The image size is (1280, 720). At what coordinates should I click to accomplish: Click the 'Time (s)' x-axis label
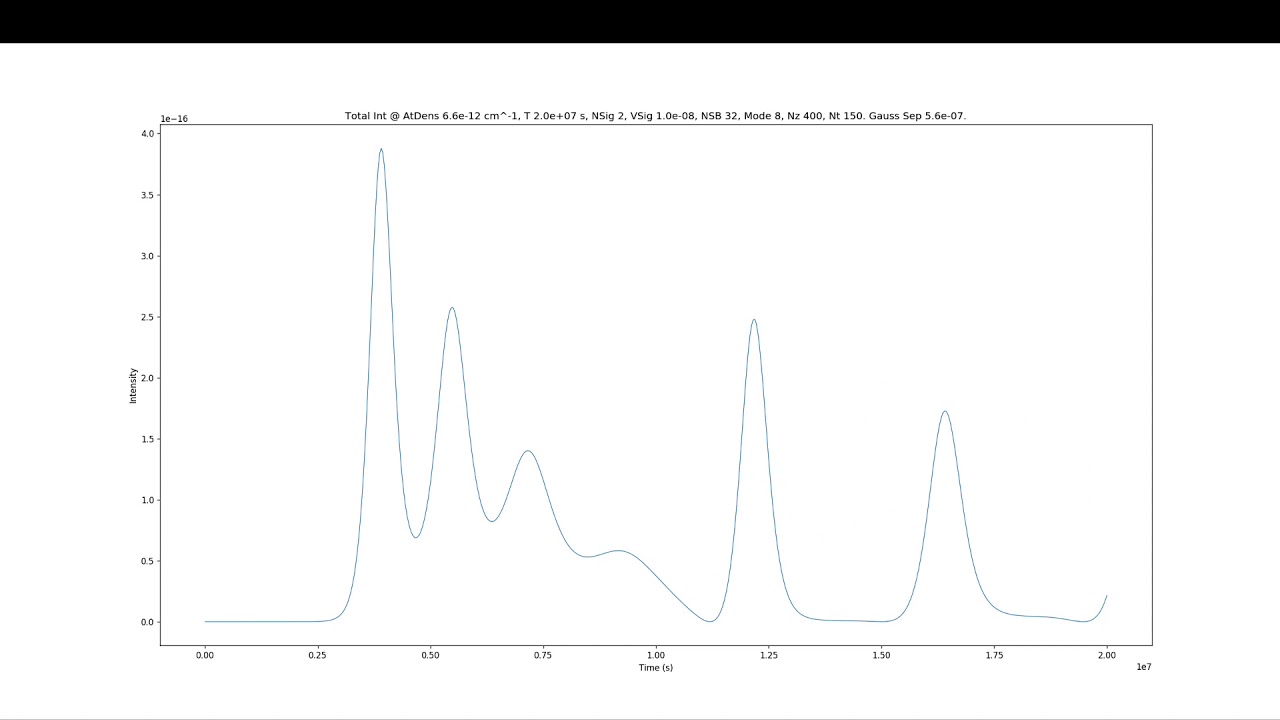(656, 667)
